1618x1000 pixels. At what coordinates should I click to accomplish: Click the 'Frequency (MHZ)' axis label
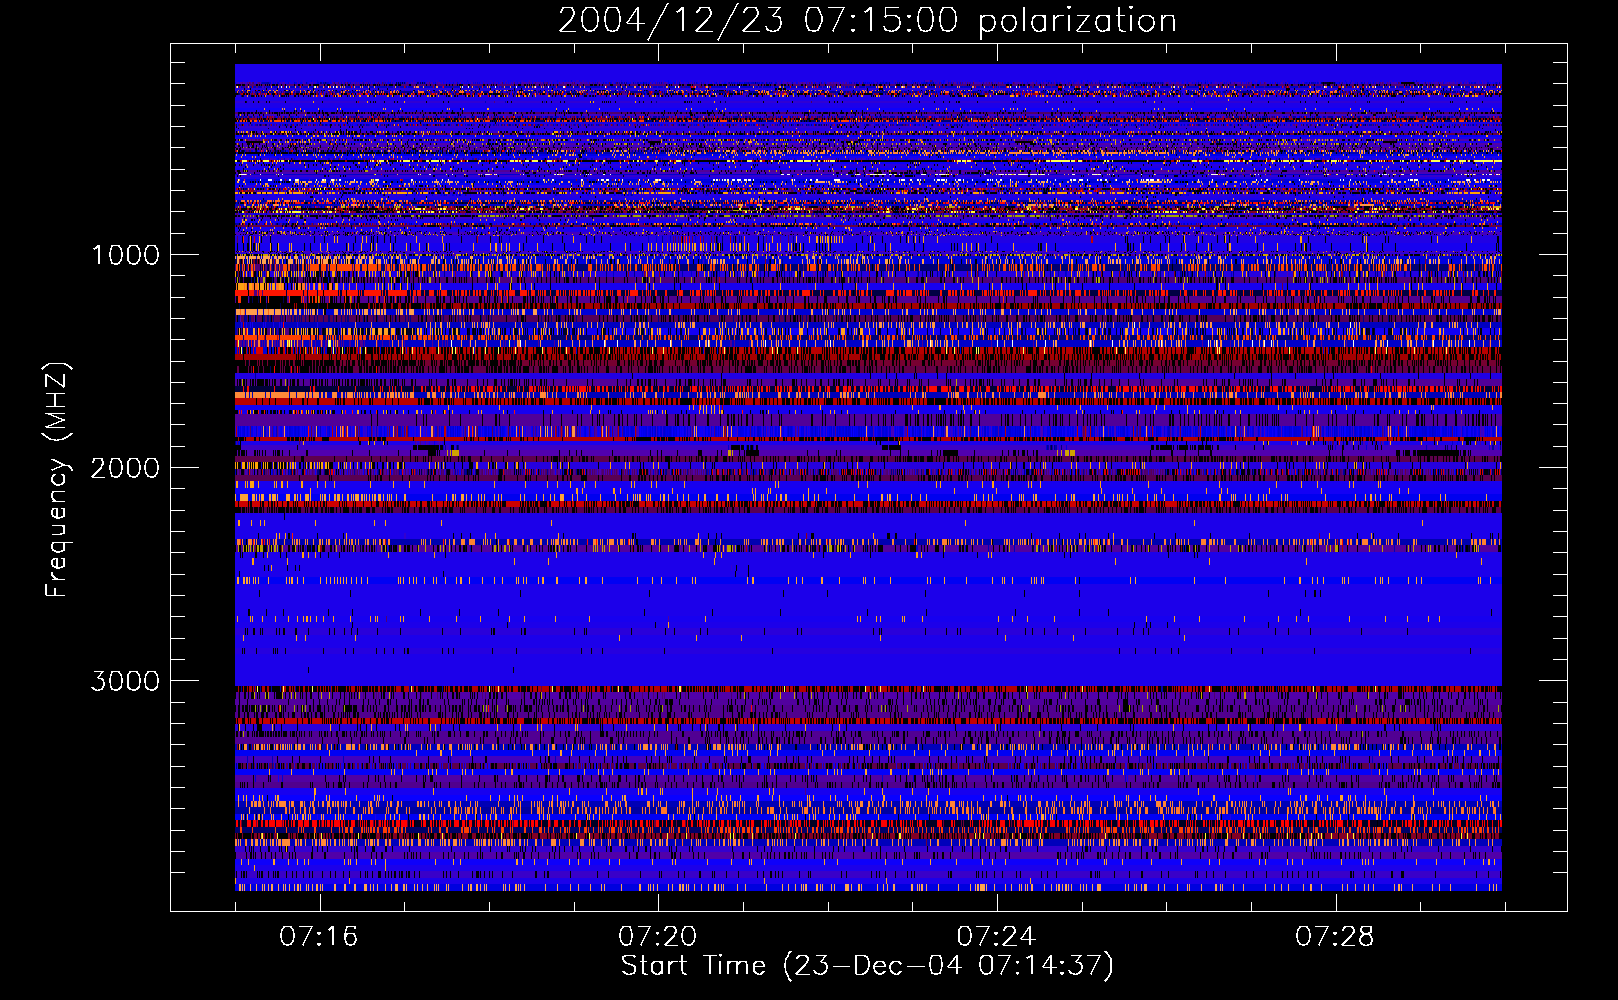(58, 480)
